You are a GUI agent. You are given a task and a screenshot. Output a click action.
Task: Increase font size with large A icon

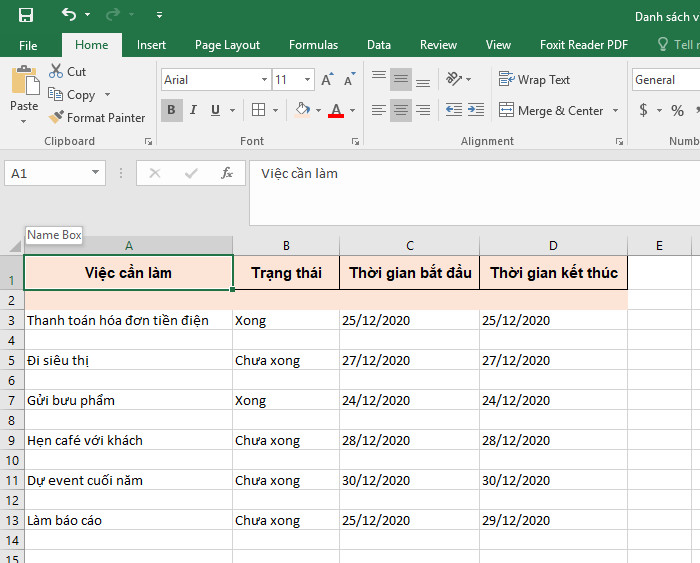(327, 79)
